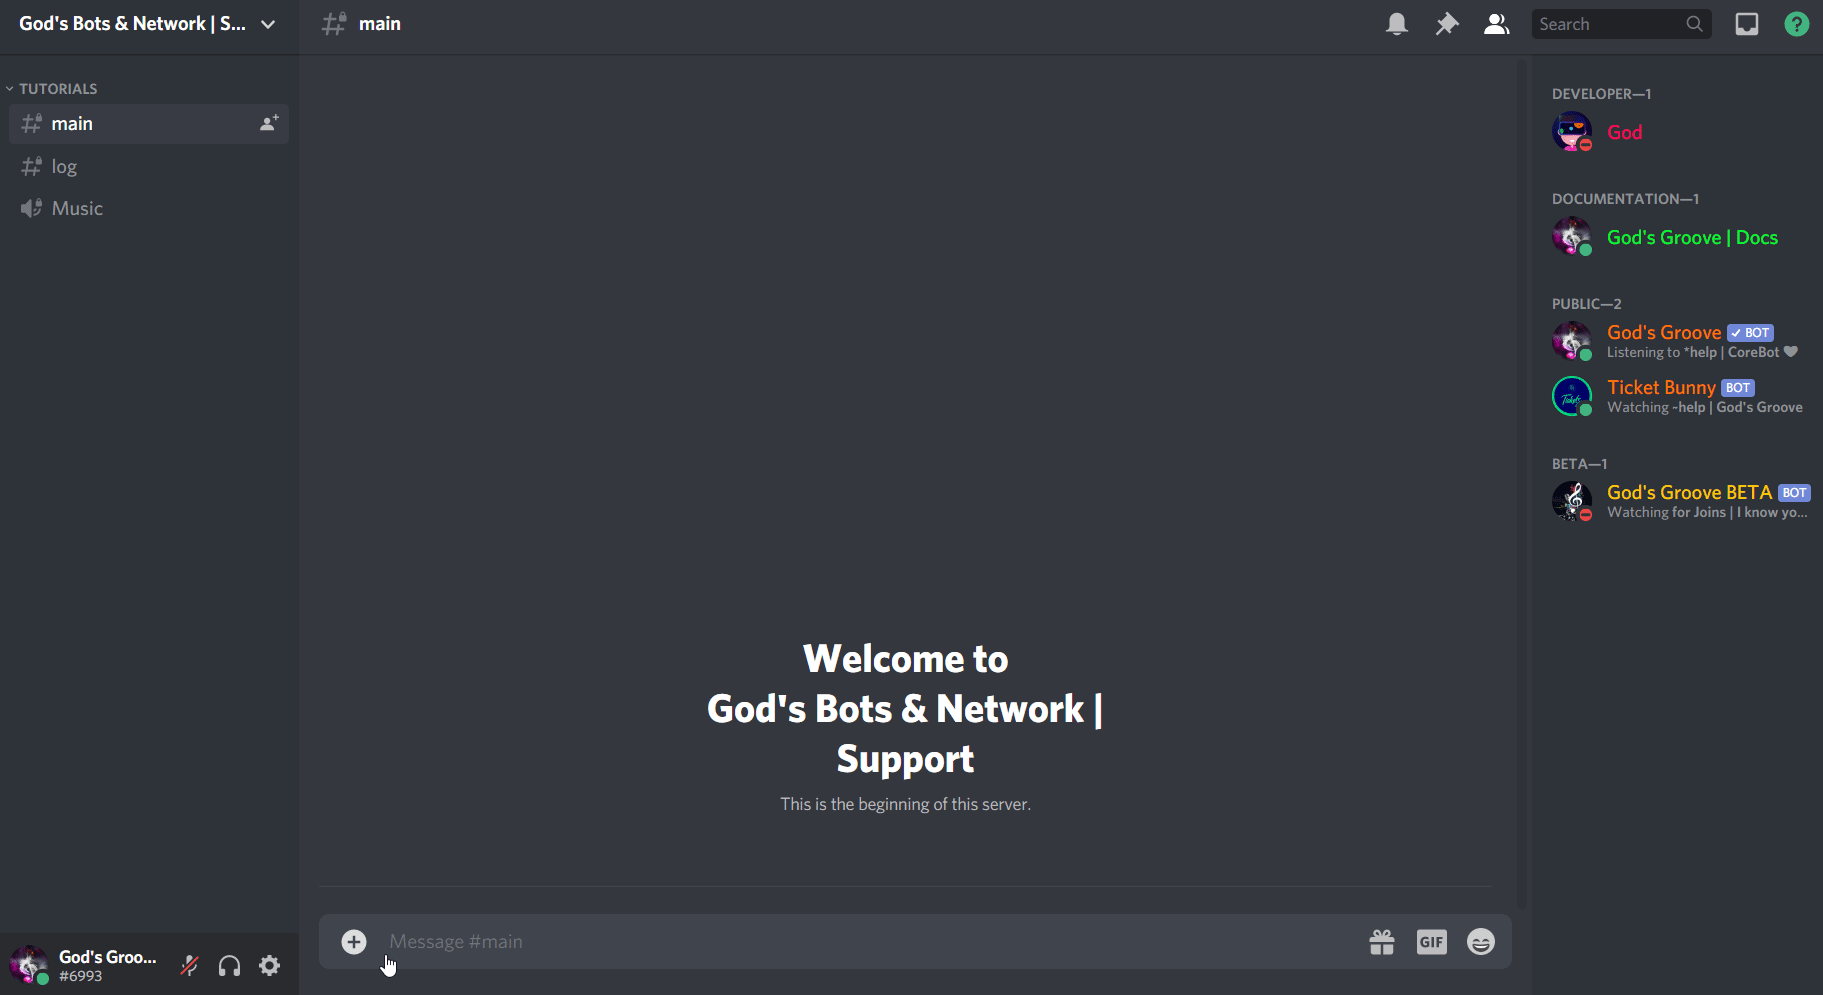Click the speaker icon of Music channel
1823x995 pixels.
[x=32, y=209]
